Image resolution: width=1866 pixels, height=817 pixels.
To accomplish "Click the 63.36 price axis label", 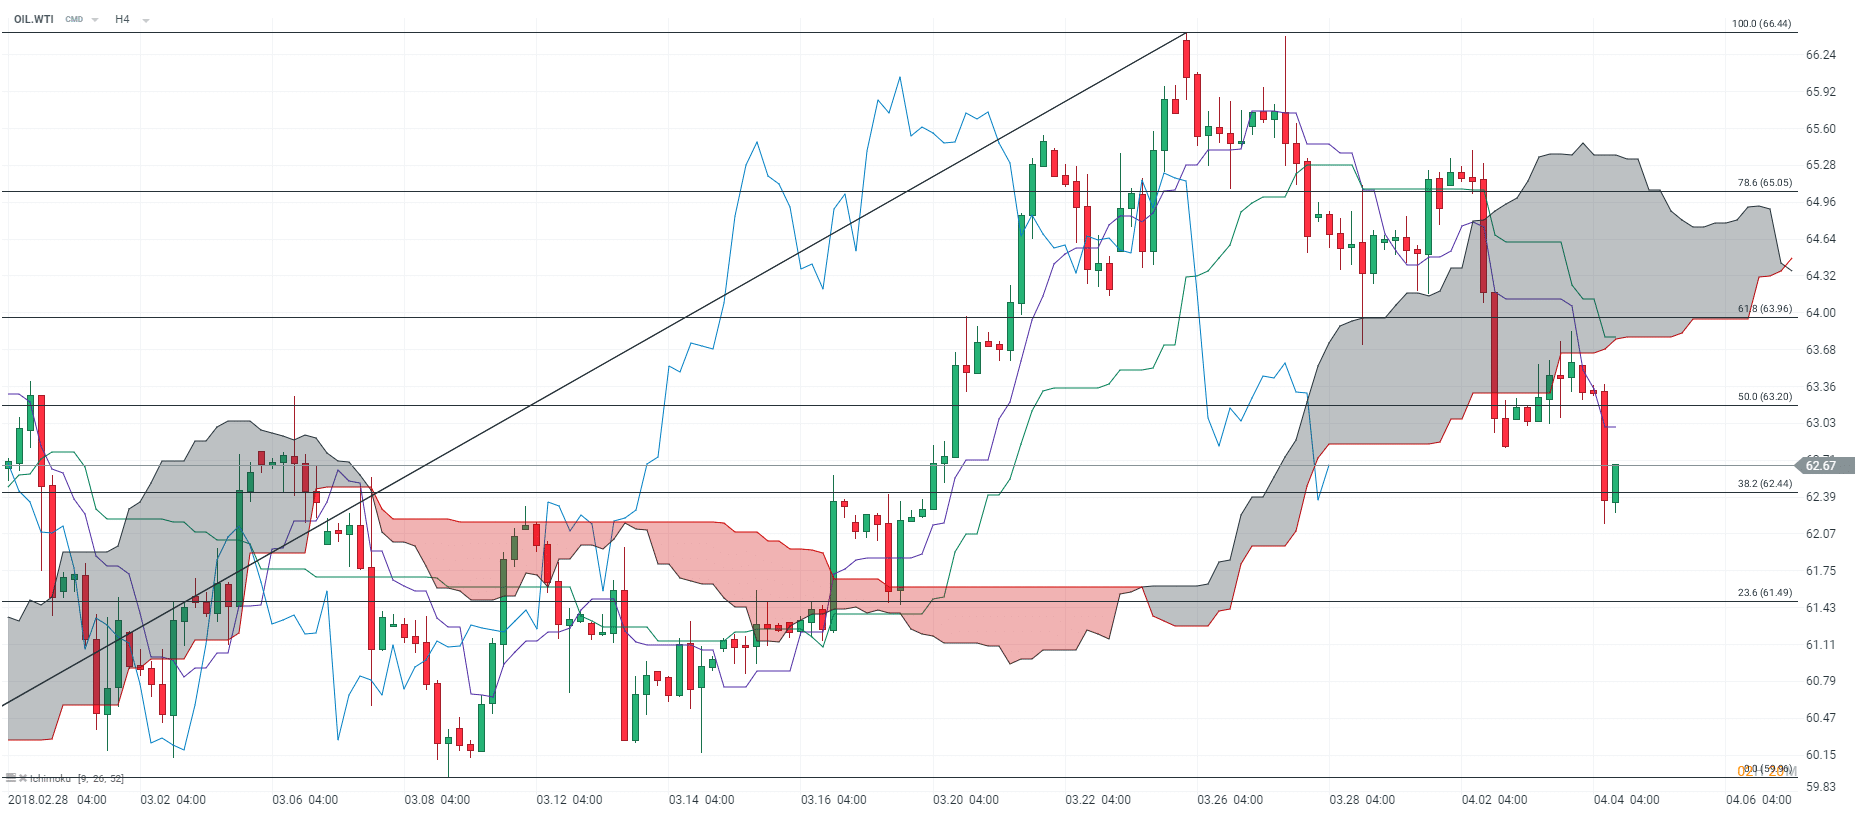I will [1821, 387].
